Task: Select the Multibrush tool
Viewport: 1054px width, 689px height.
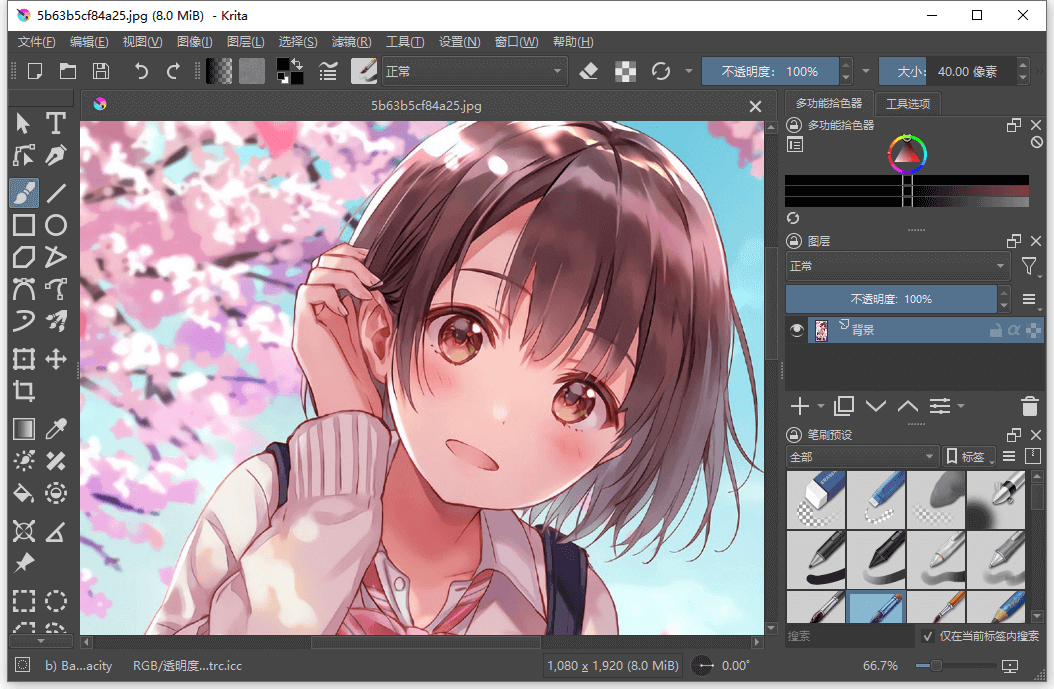Action: (x=56, y=321)
